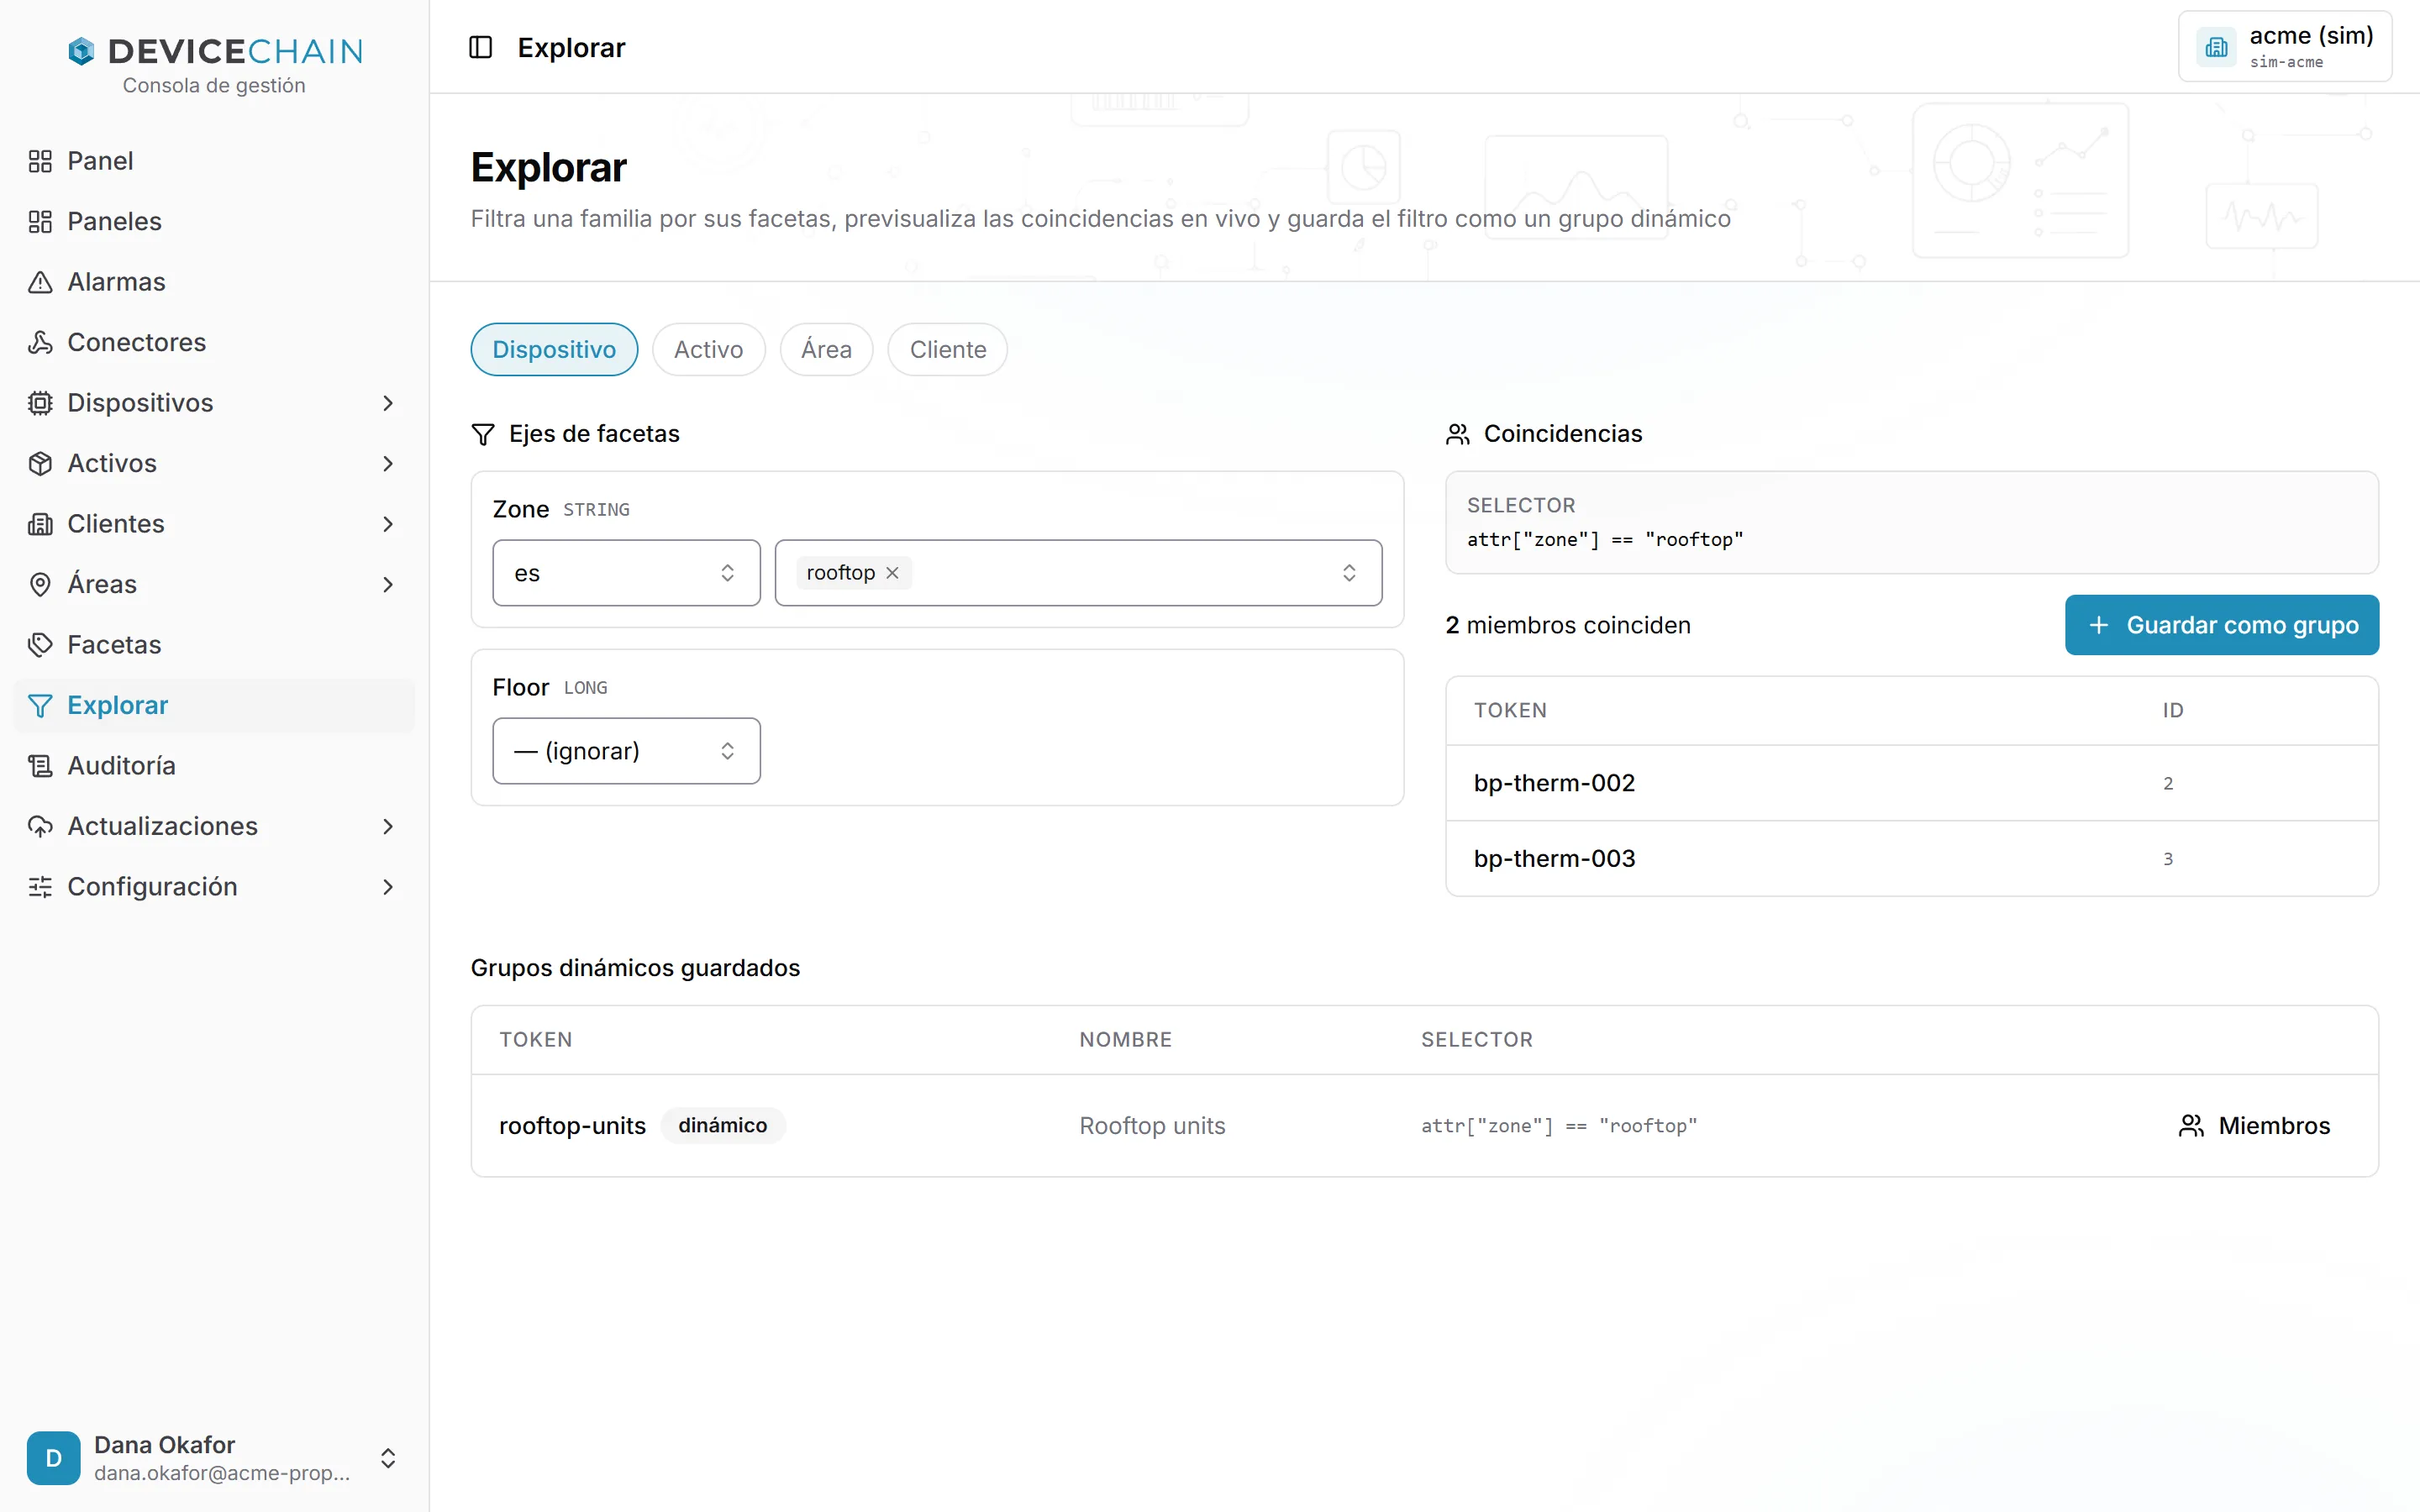Viewport: 2420px width, 1512px height.
Task: Open the Zone values multi-select combo box
Action: coord(1078,573)
